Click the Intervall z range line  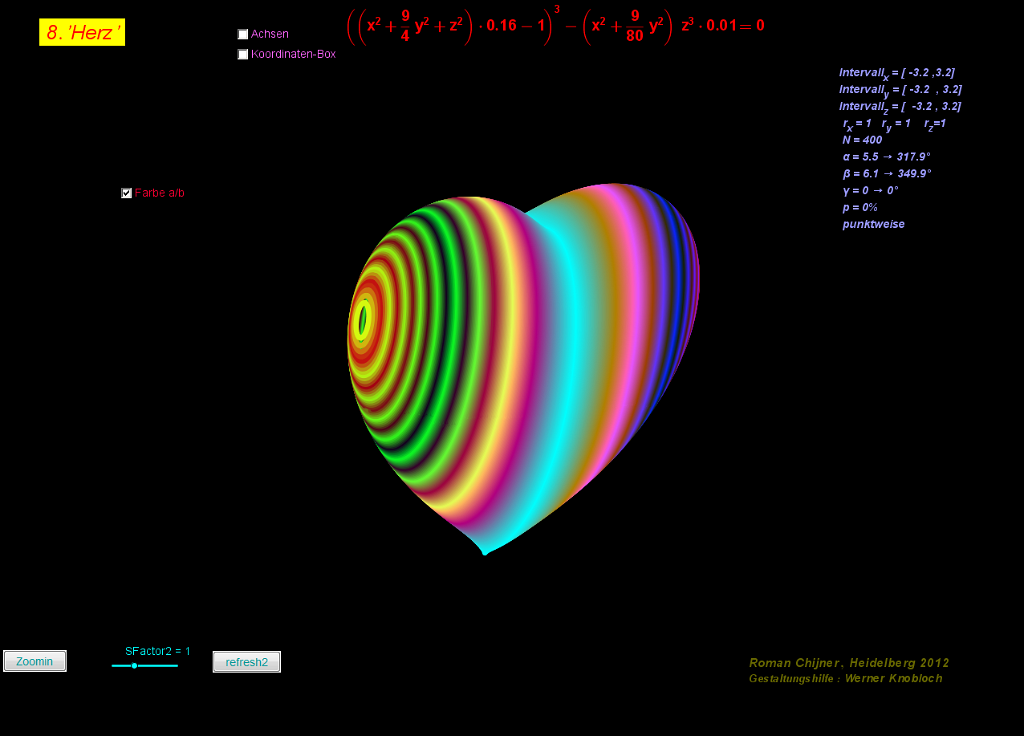[900, 106]
